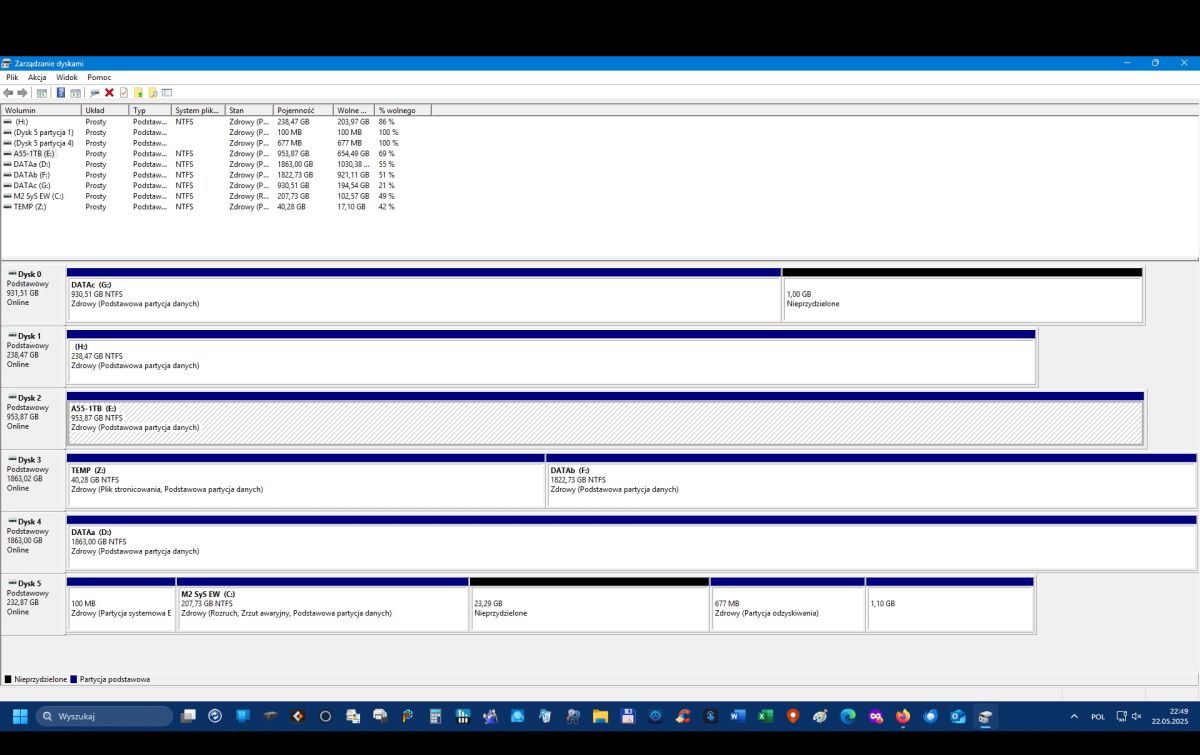Viewport: 1200px width, 755px height.
Task: Sort by the % wolnego column header
Action: (403, 110)
